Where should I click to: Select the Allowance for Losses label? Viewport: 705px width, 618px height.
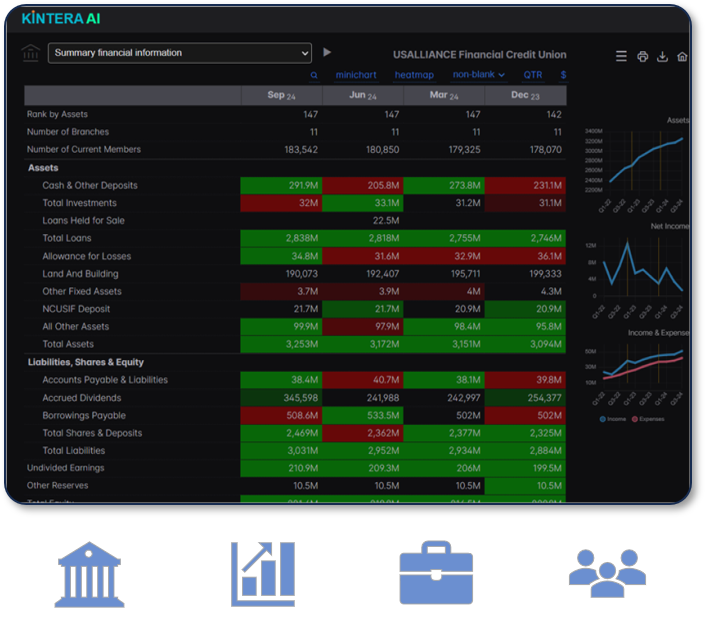[87, 256]
